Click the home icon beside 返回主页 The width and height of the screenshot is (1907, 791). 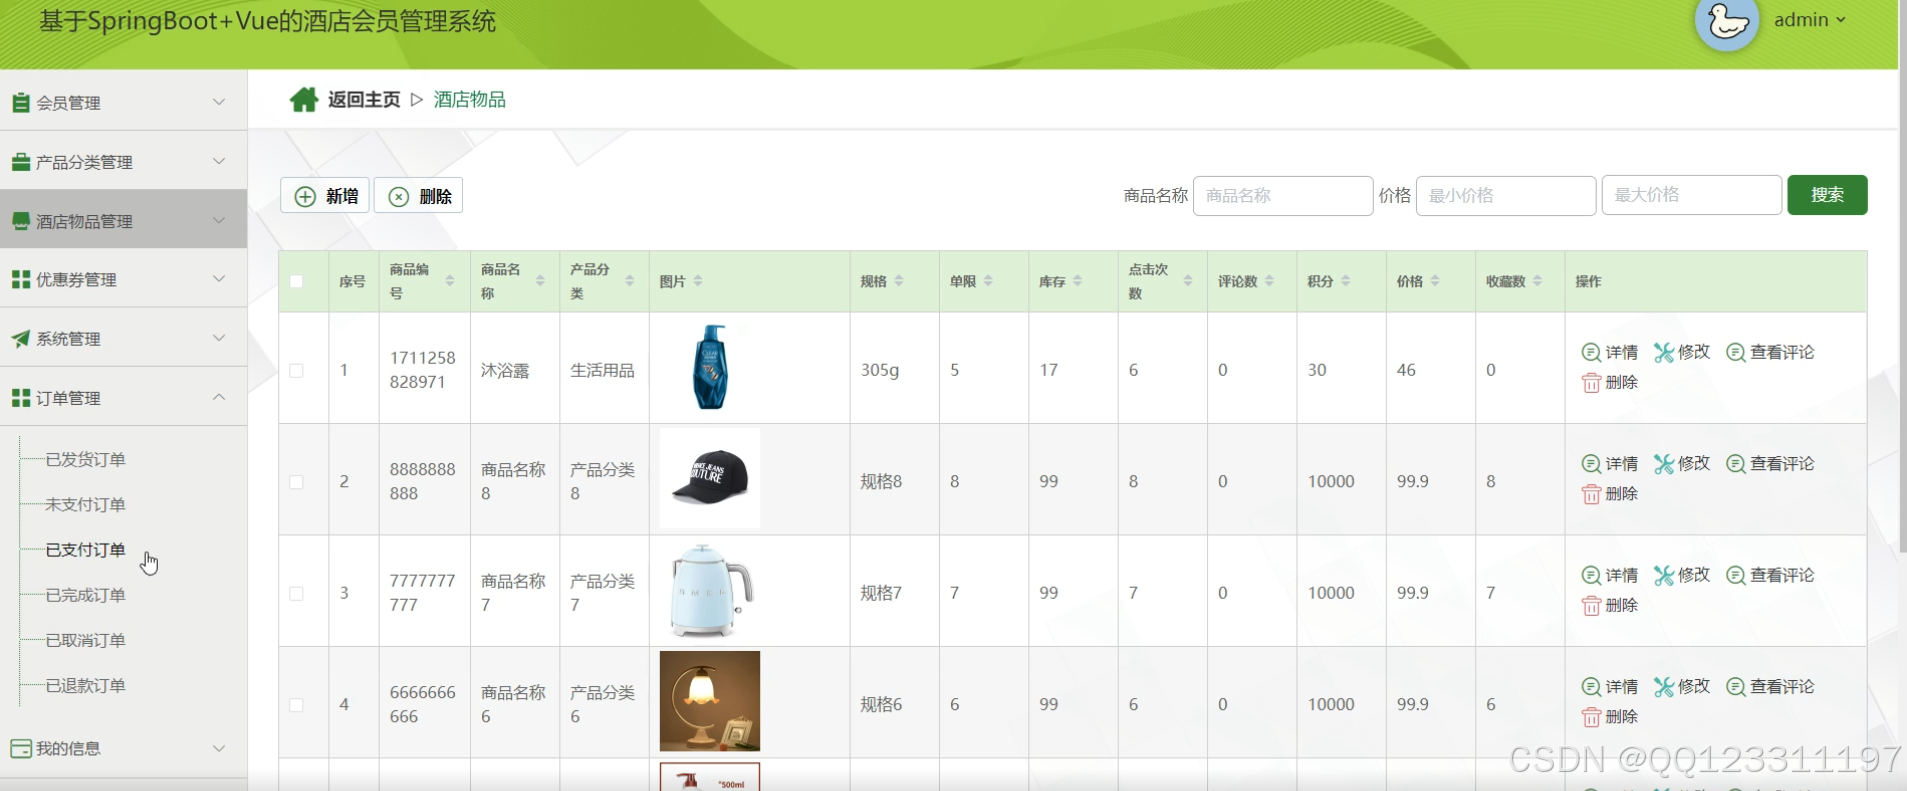click(304, 99)
